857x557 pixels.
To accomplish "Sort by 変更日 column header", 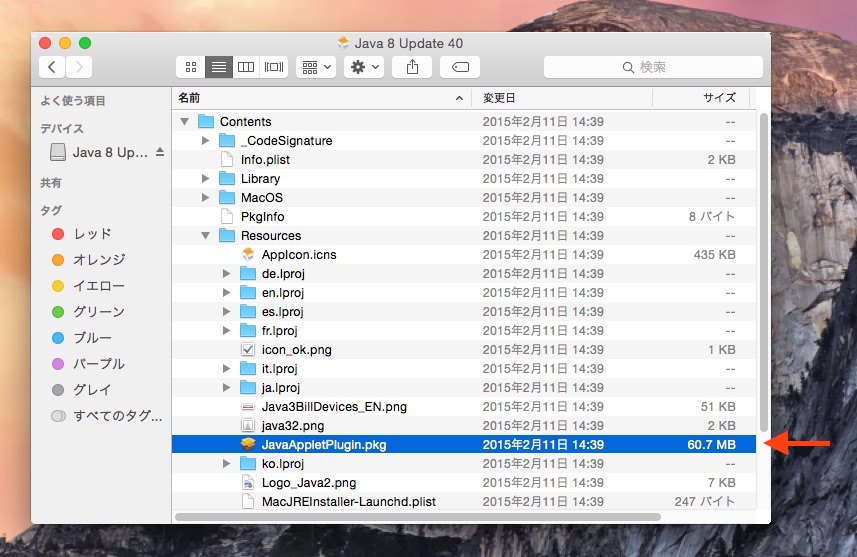I will 562,98.
